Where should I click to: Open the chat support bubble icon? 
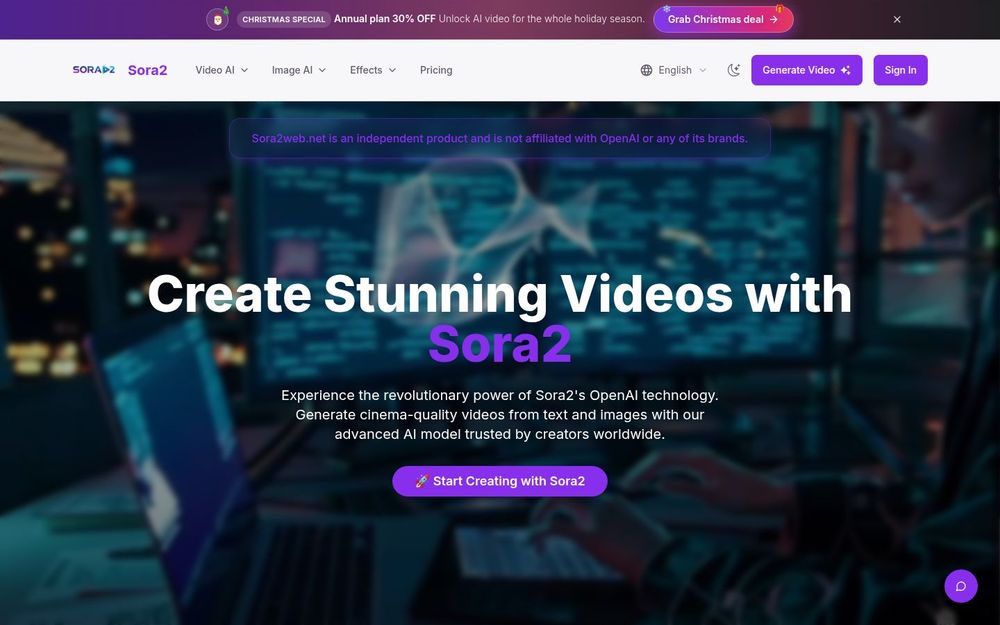tap(960, 586)
